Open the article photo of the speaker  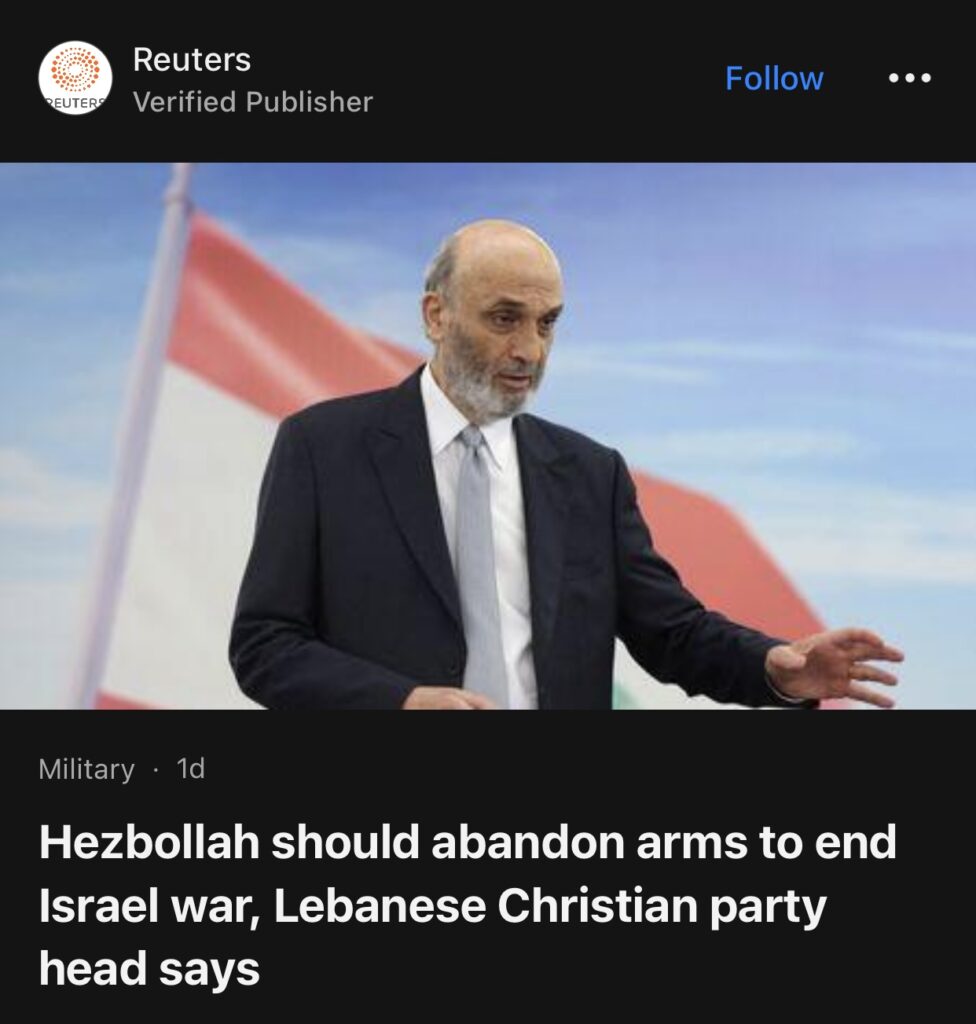488,436
